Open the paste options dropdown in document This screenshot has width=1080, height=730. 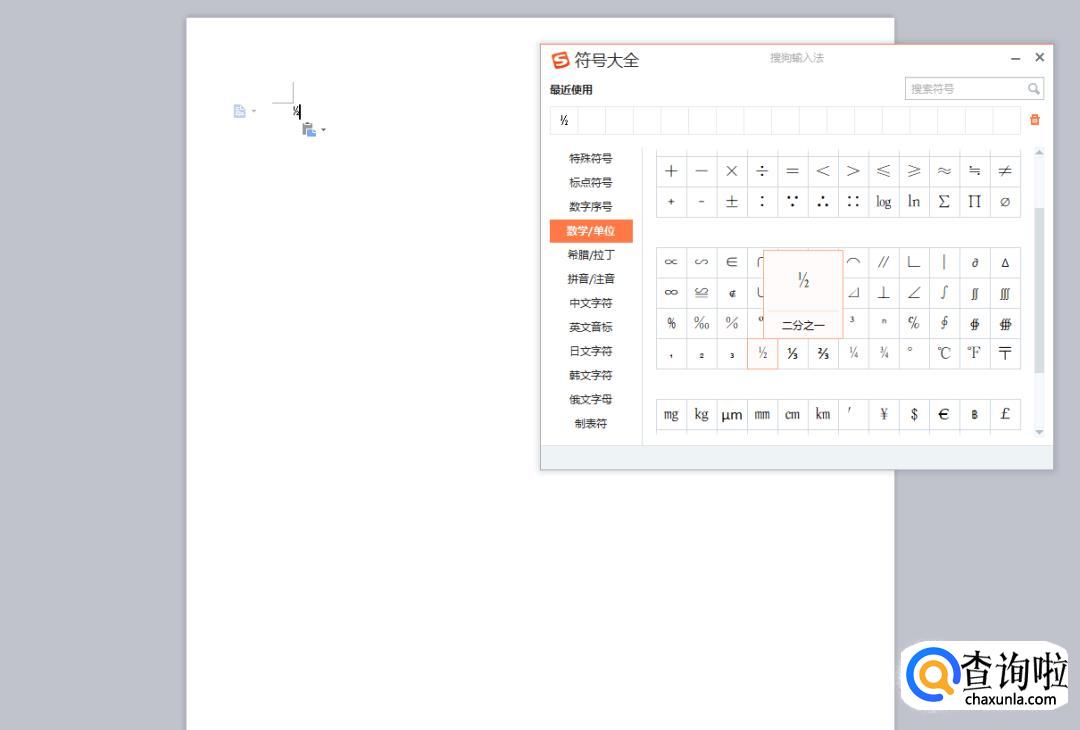point(323,130)
